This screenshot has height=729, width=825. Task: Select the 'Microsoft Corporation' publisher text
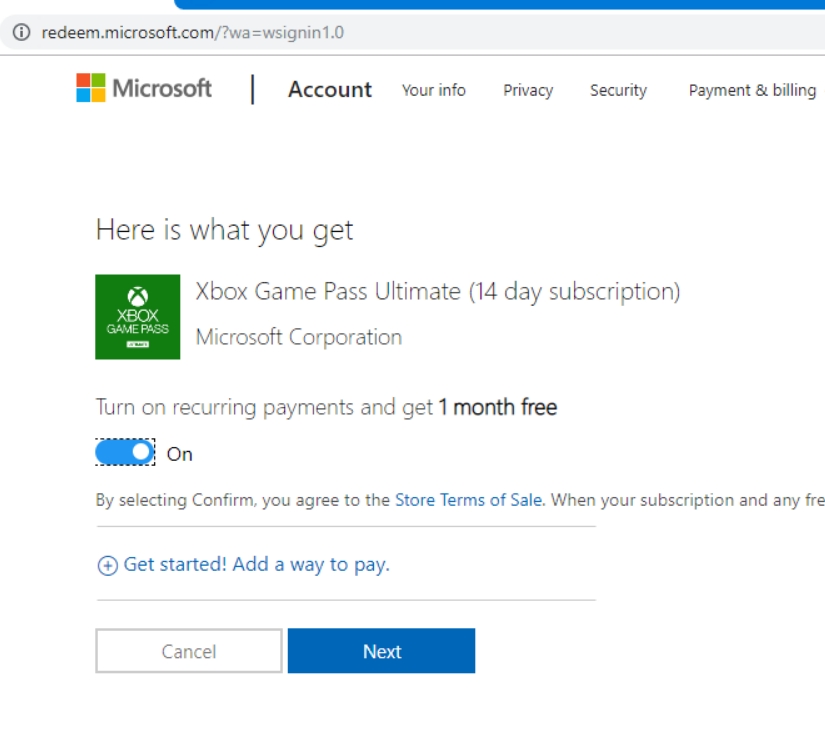299,337
